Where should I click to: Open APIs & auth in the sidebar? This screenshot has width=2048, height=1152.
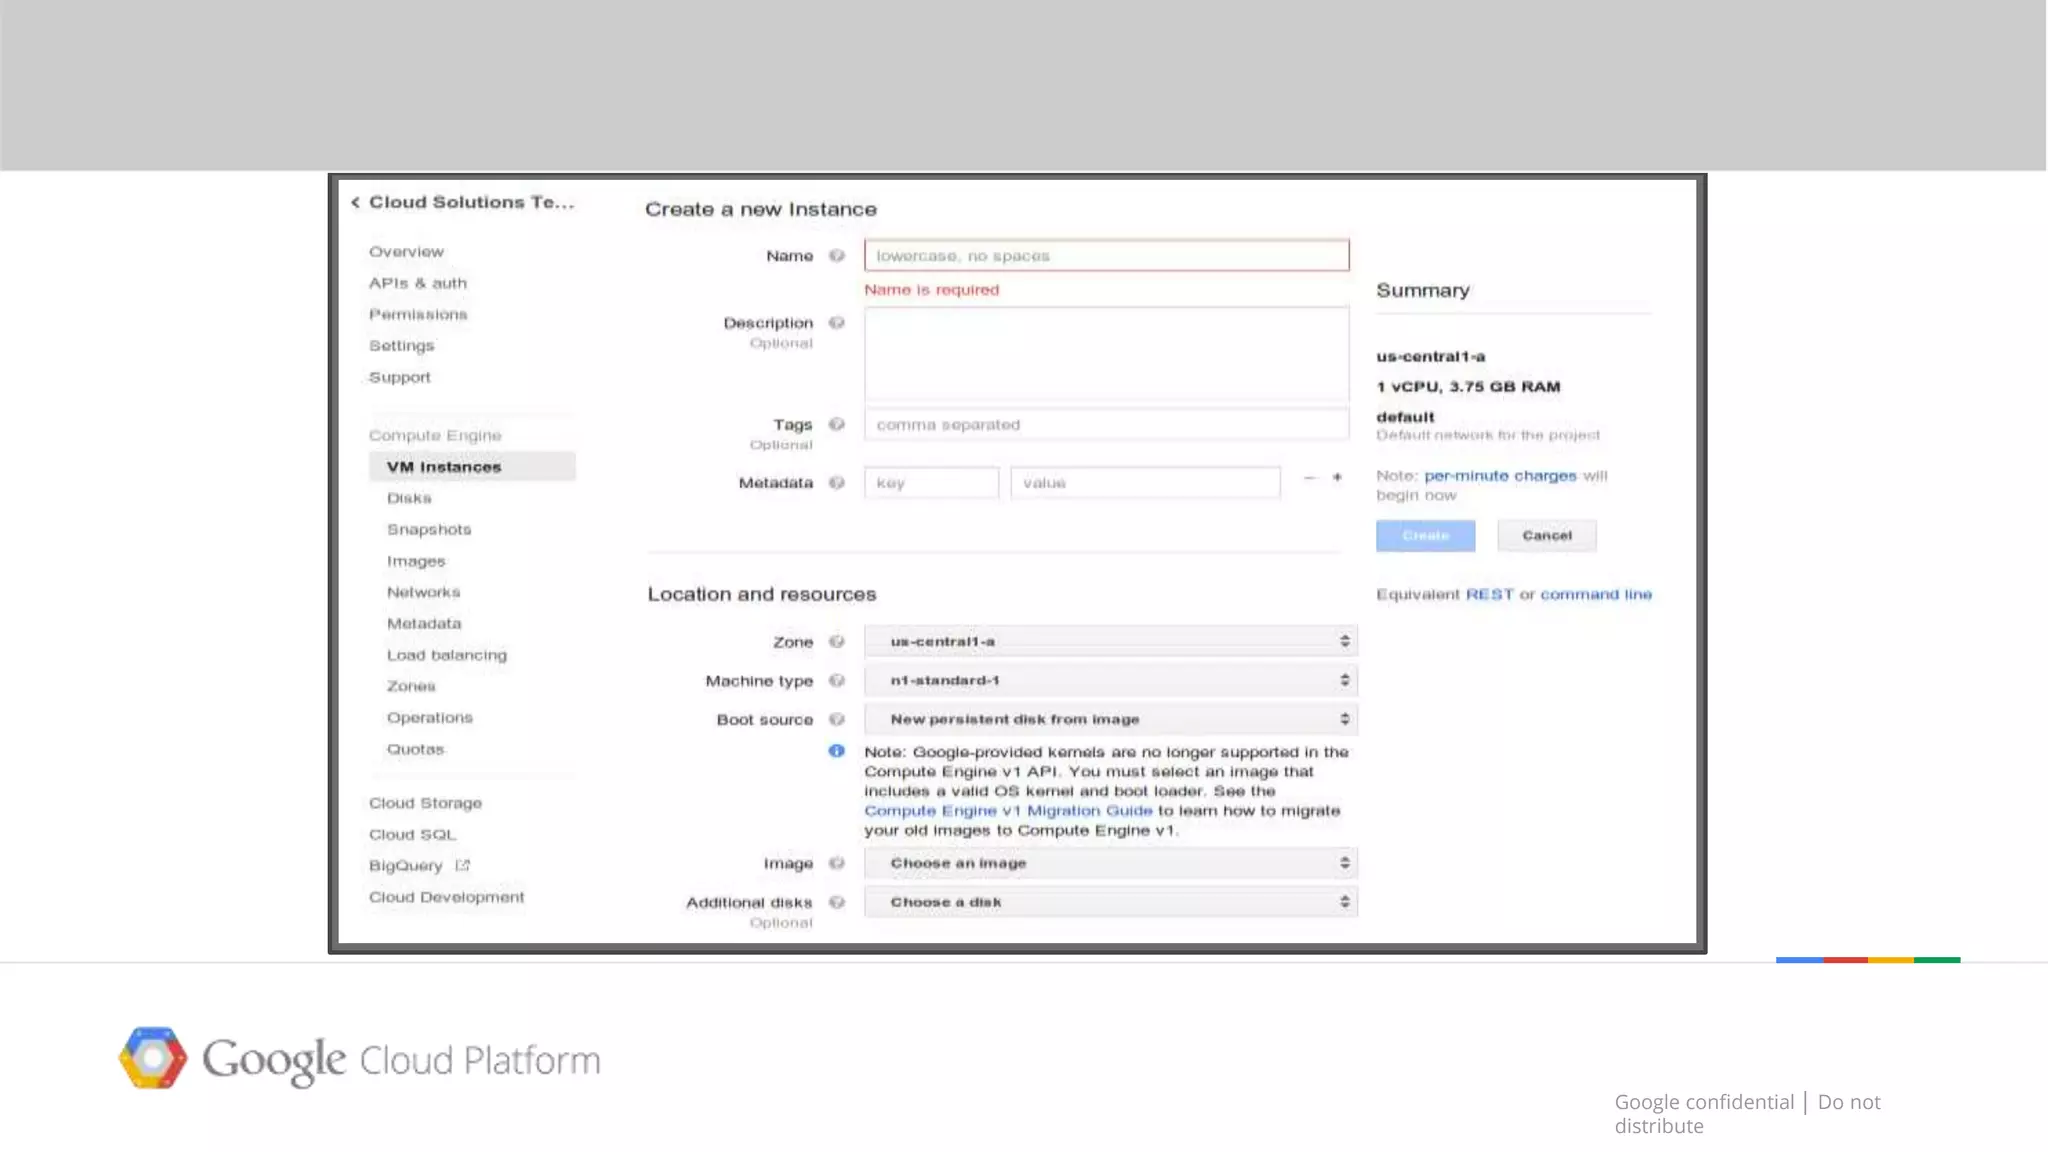pos(418,284)
